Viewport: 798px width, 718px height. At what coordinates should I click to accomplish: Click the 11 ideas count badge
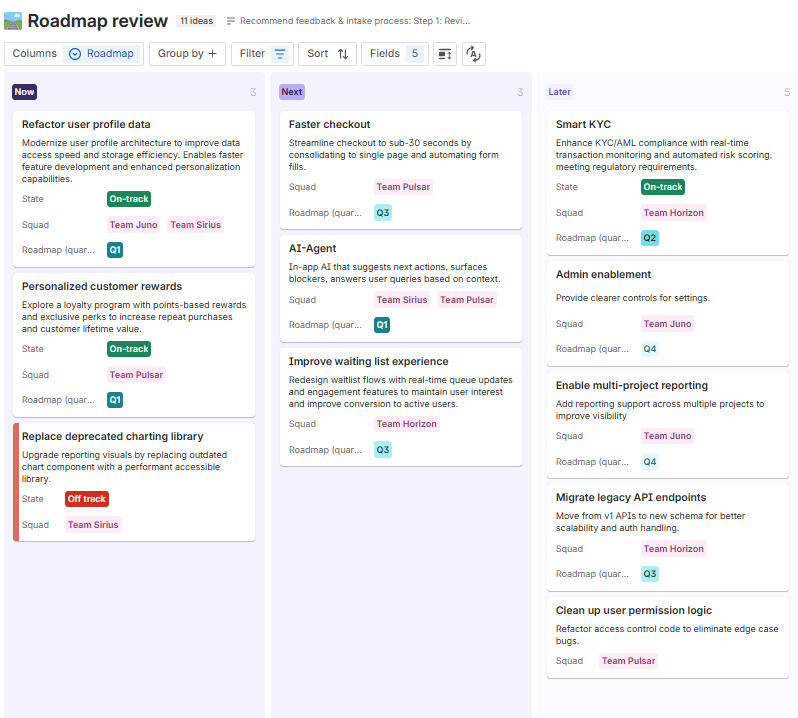pyautogui.click(x=196, y=21)
